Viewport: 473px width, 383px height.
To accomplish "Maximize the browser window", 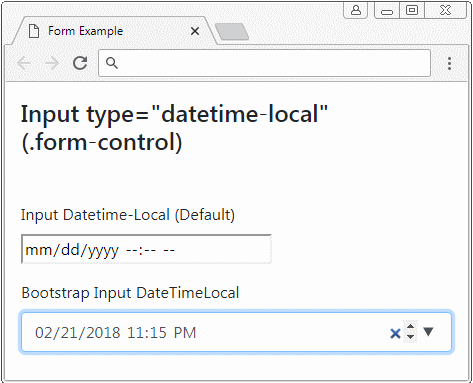I will [x=412, y=10].
